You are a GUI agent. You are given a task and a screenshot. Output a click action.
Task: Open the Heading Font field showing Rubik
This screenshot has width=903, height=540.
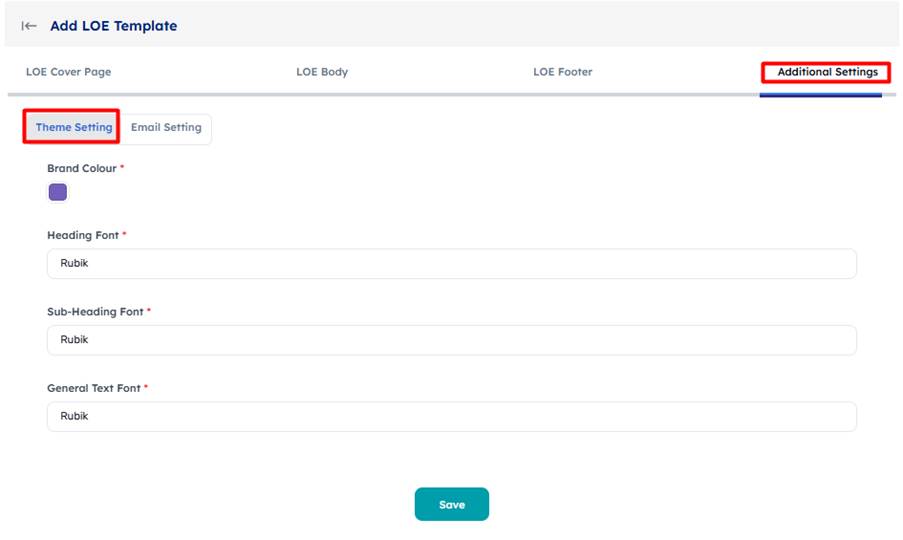tap(452, 264)
